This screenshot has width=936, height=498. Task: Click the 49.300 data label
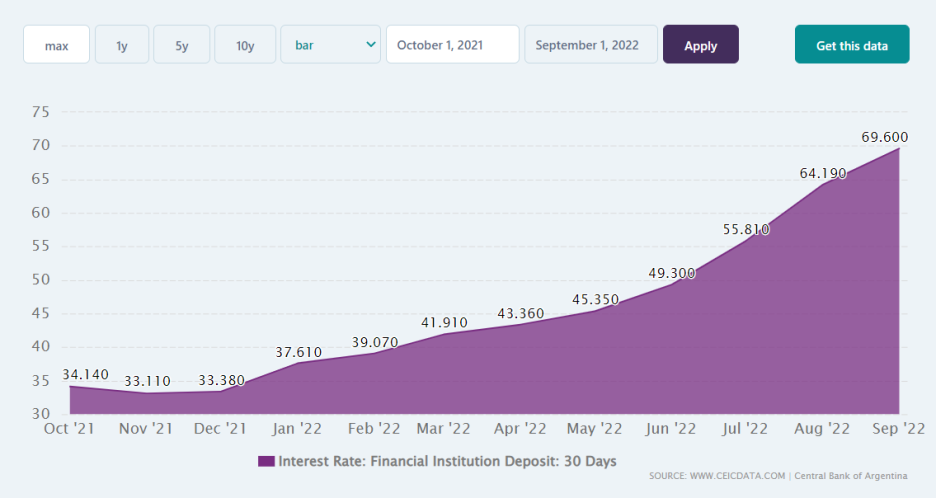coord(672,273)
